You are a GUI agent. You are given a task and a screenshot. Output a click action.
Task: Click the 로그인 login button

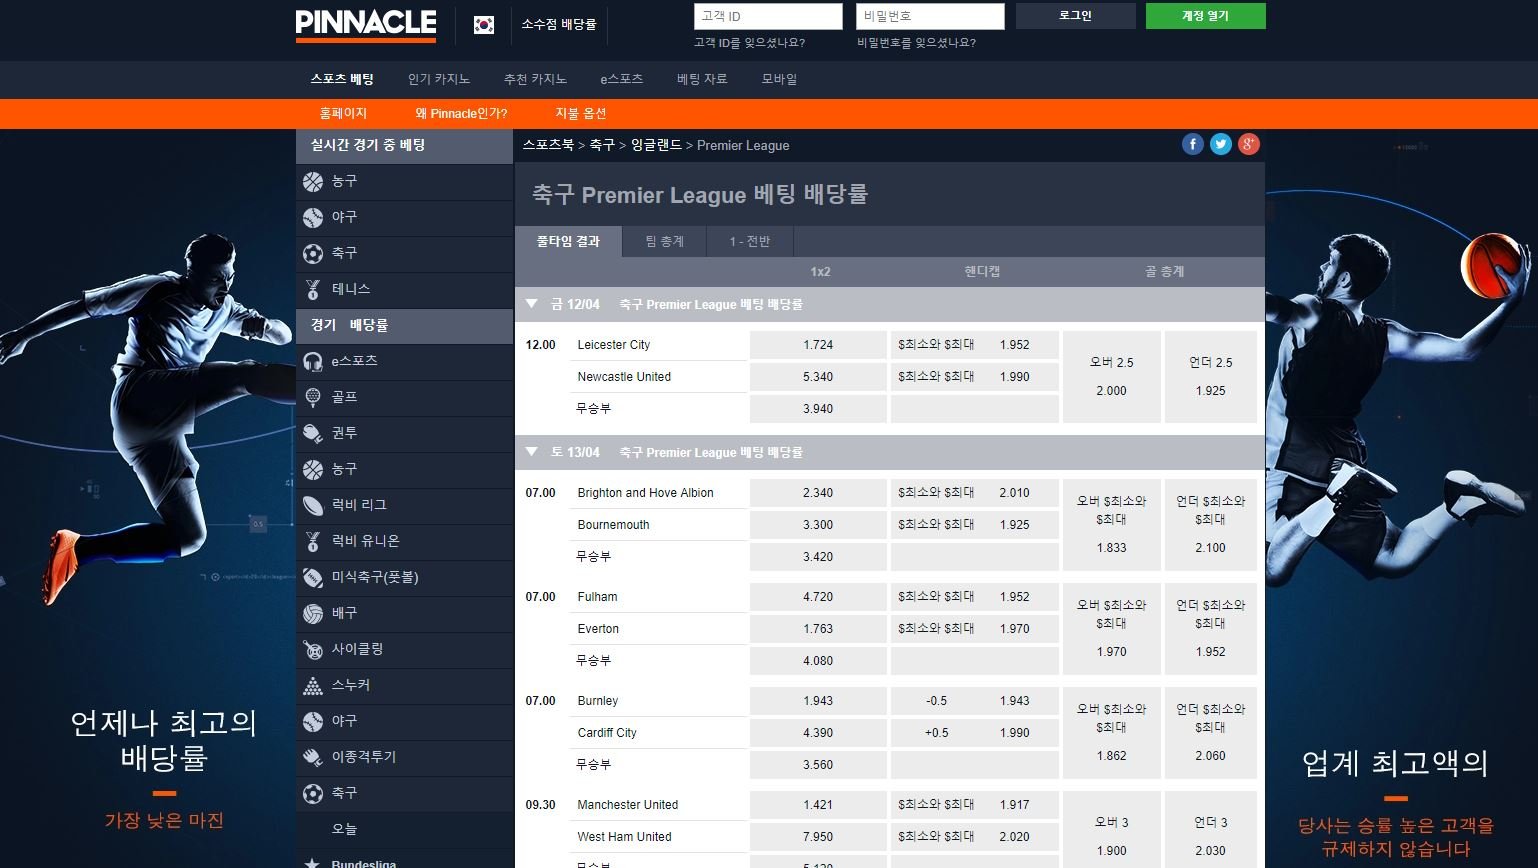[1076, 16]
